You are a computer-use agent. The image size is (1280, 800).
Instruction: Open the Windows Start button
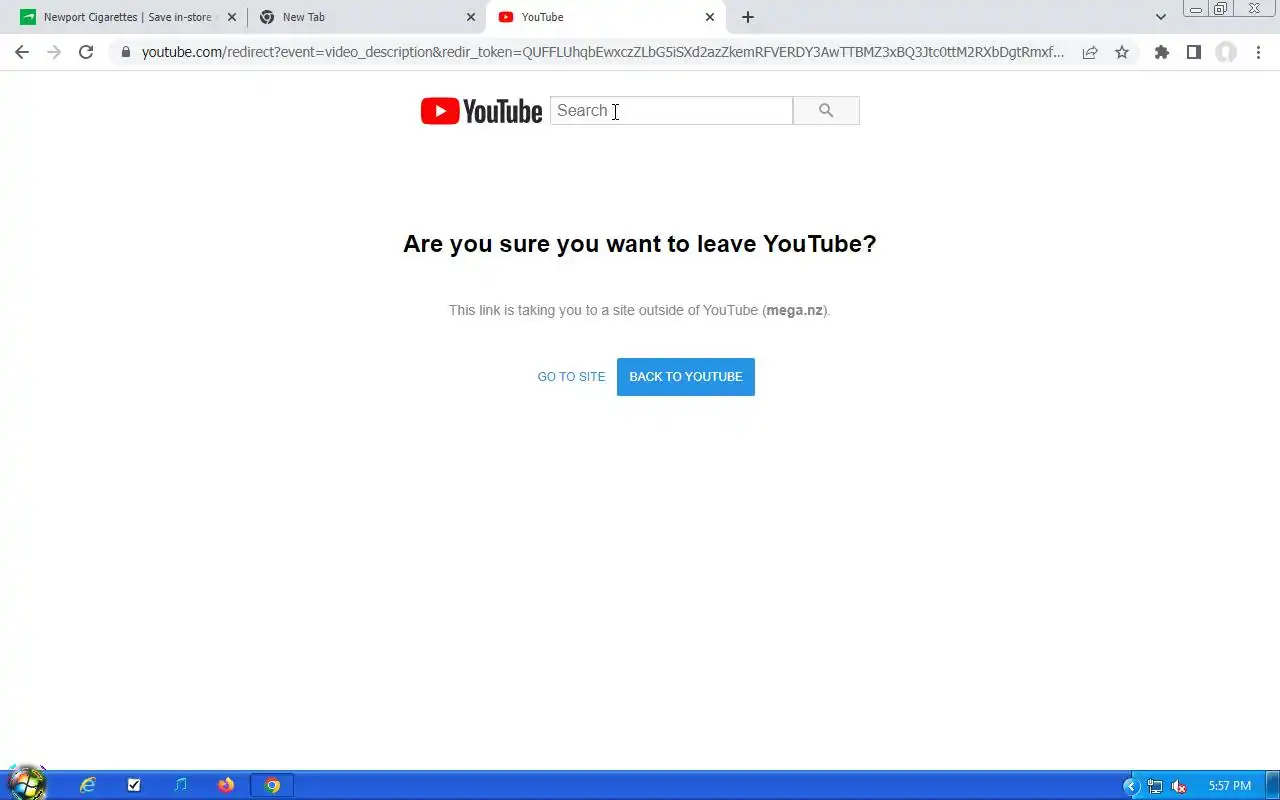[x=26, y=783]
